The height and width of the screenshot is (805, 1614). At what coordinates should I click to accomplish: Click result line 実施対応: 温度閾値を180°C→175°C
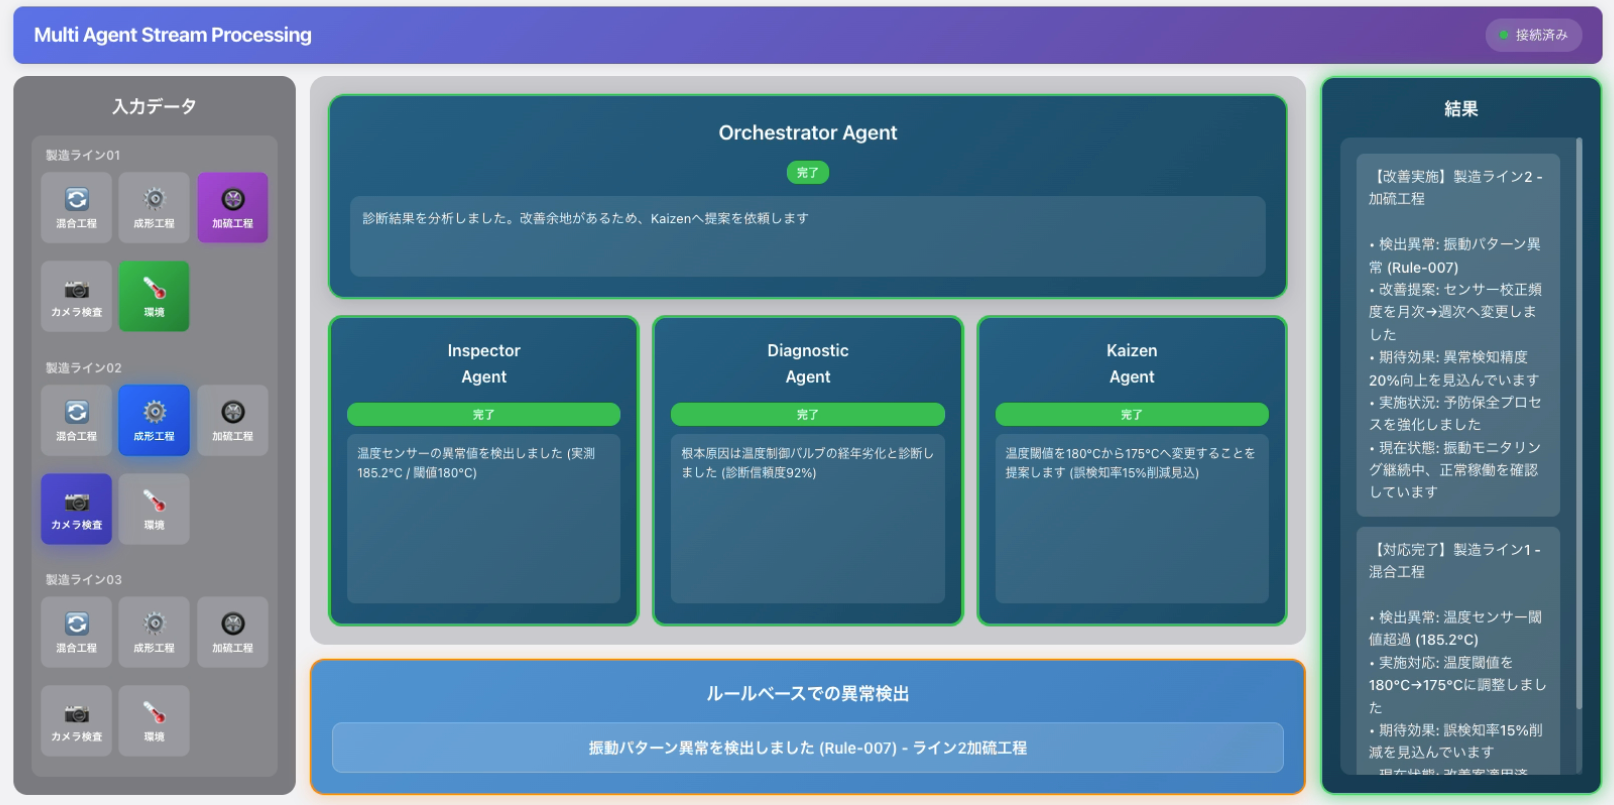[x=1458, y=685]
